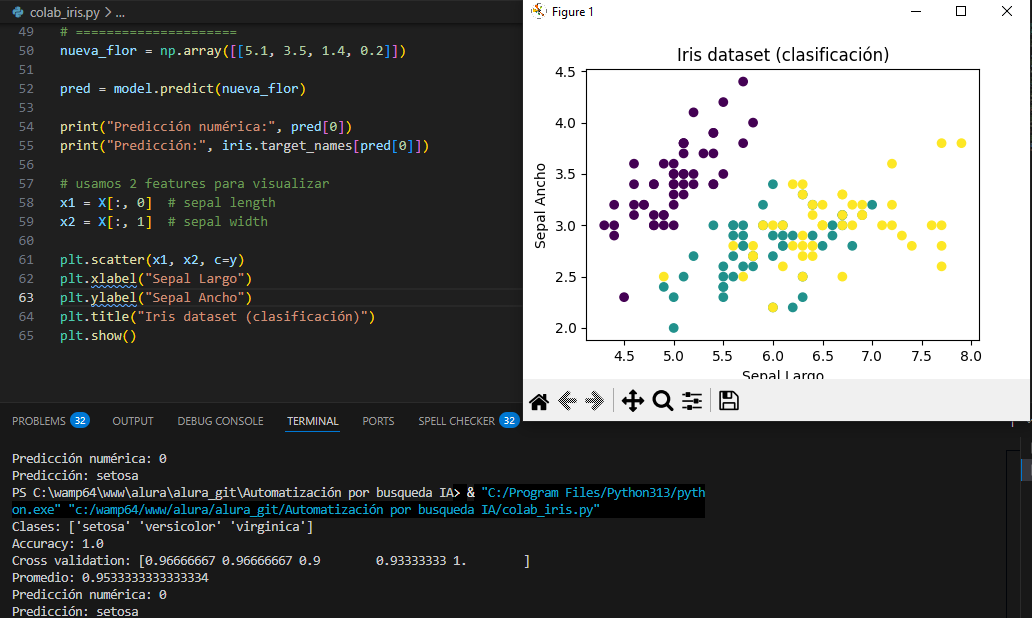This screenshot has width=1032, height=618.
Task: Activate the Pan axes tool in Figure 1
Action: (632, 401)
